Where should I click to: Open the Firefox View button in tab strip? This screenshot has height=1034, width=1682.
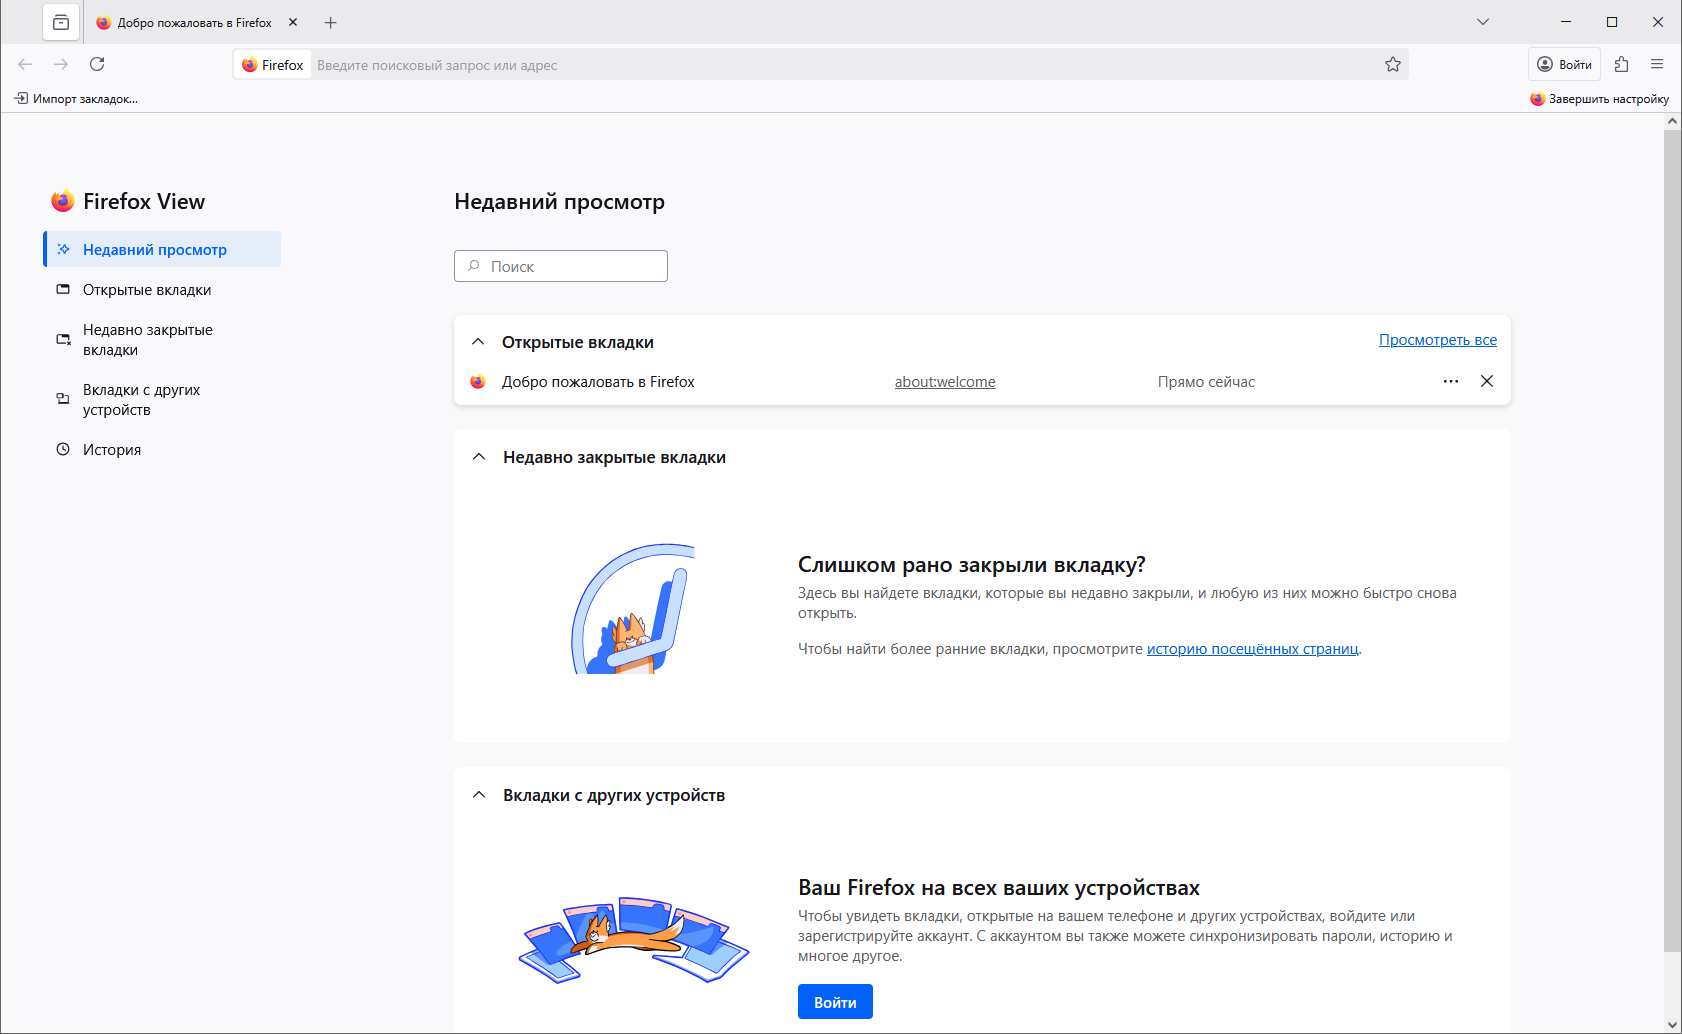pyautogui.click(x=61, y=22)
